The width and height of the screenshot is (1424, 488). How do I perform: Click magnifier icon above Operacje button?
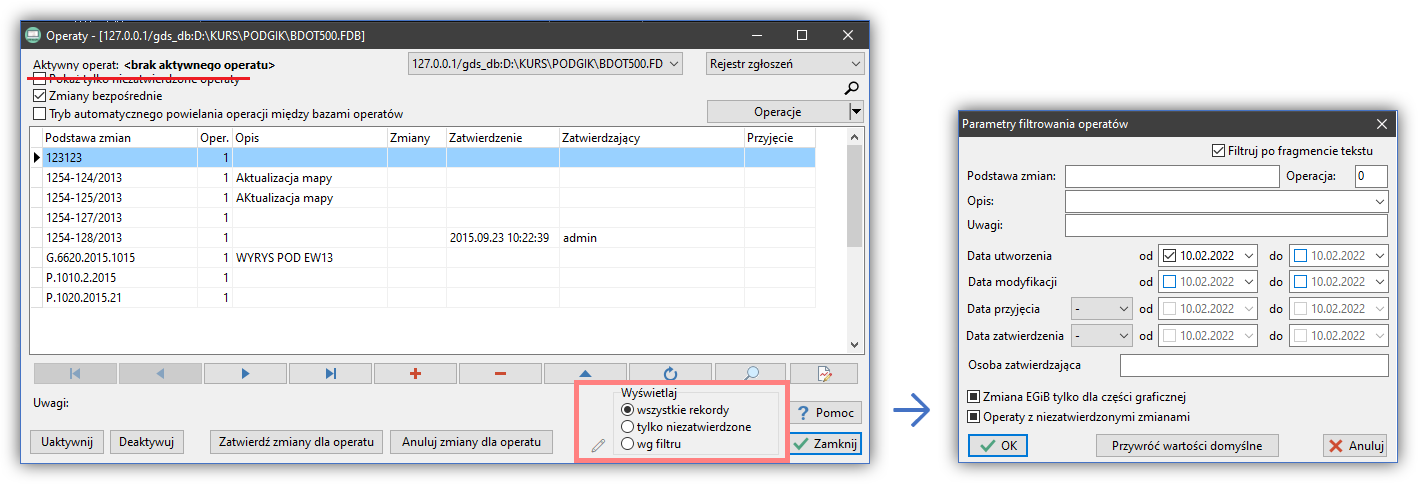pos(852,88)
